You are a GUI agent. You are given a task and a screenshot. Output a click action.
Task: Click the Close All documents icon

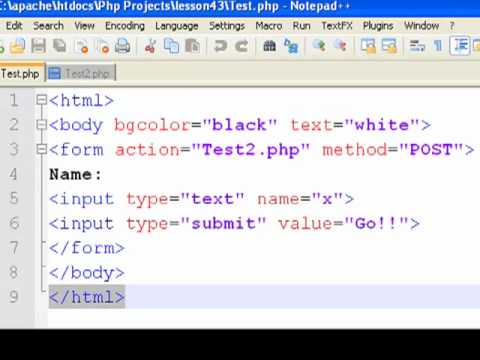[103, 46]
